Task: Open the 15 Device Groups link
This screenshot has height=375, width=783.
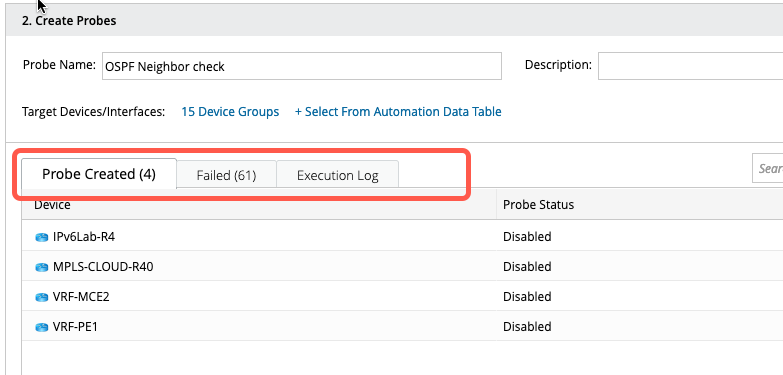Action: 230,111
